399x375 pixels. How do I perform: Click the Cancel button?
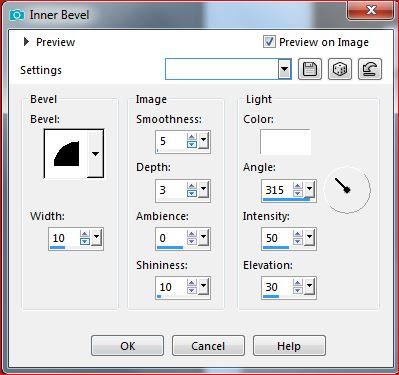pos(208,346)
